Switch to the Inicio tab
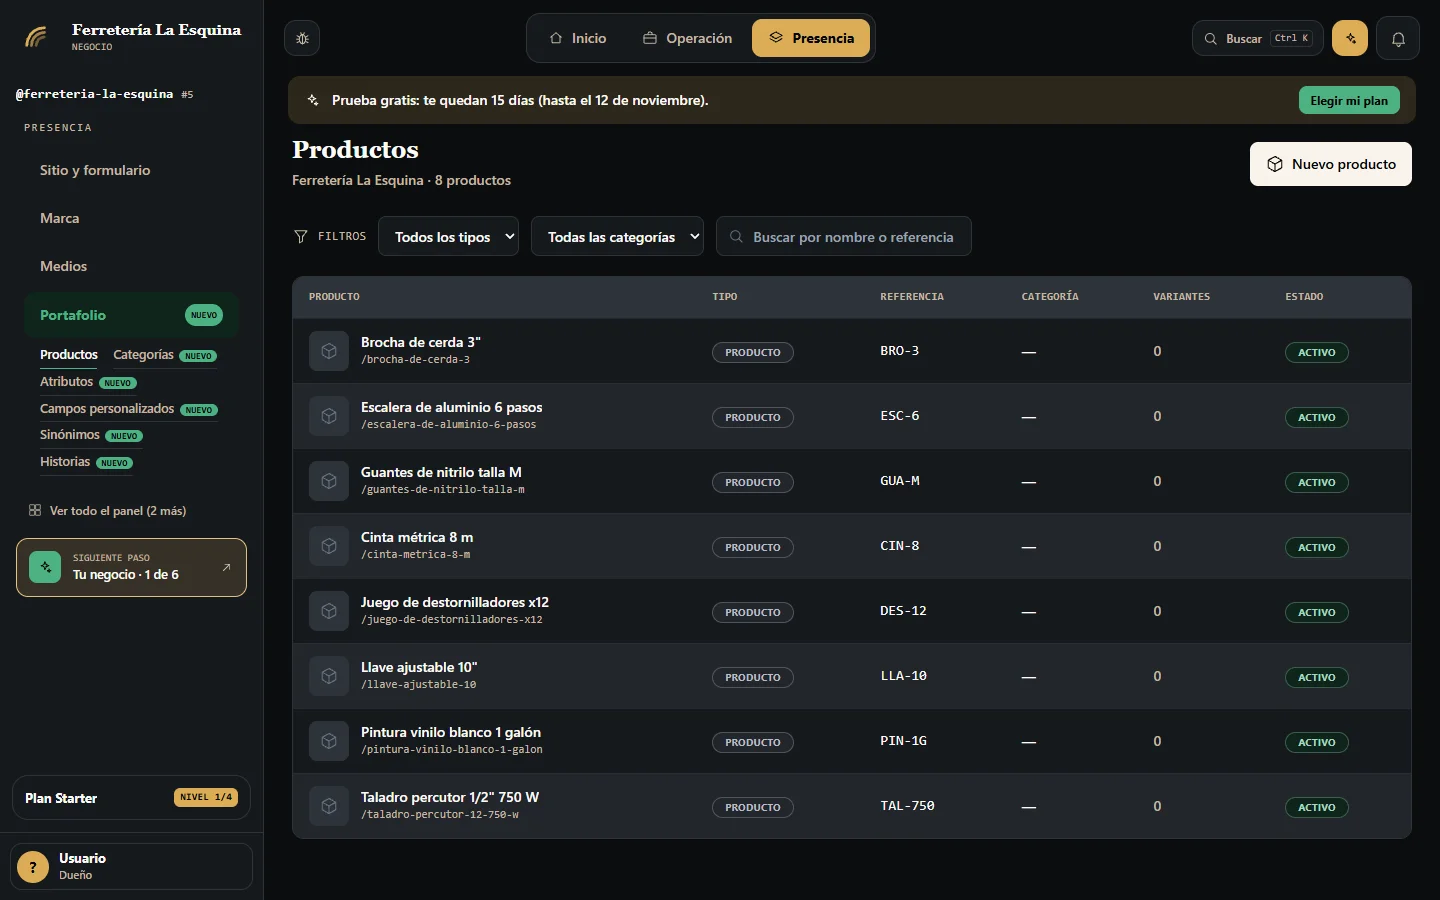 tap(578, 38)
